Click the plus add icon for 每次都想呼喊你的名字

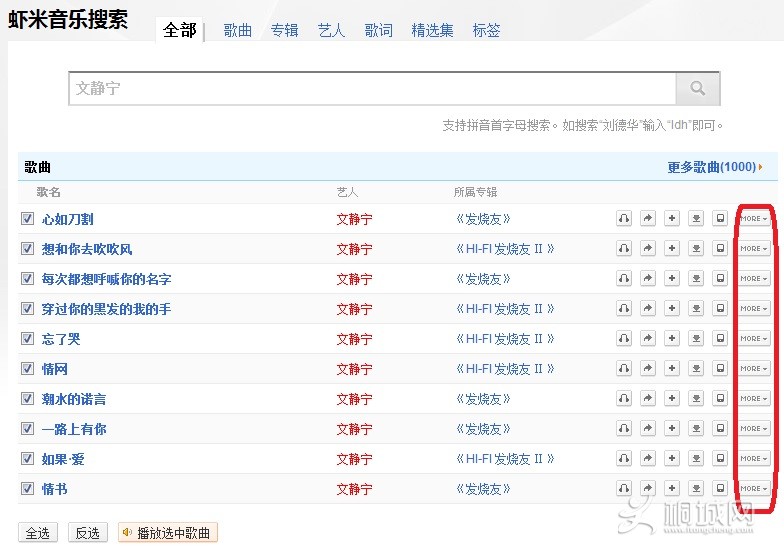[x=672, y=279]
